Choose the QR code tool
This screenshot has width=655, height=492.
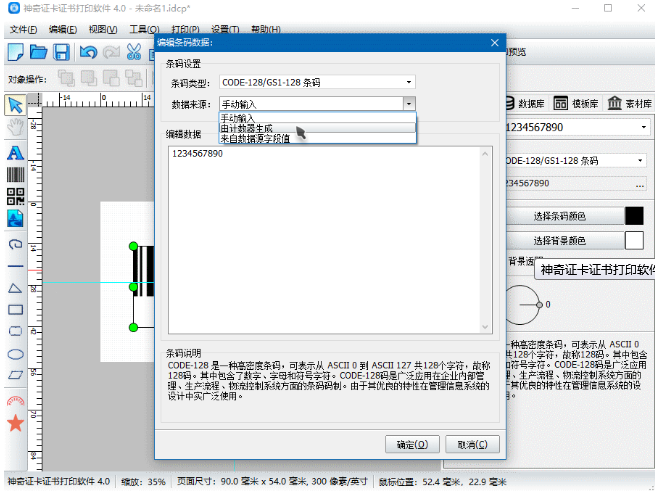(x=15, y=196)
